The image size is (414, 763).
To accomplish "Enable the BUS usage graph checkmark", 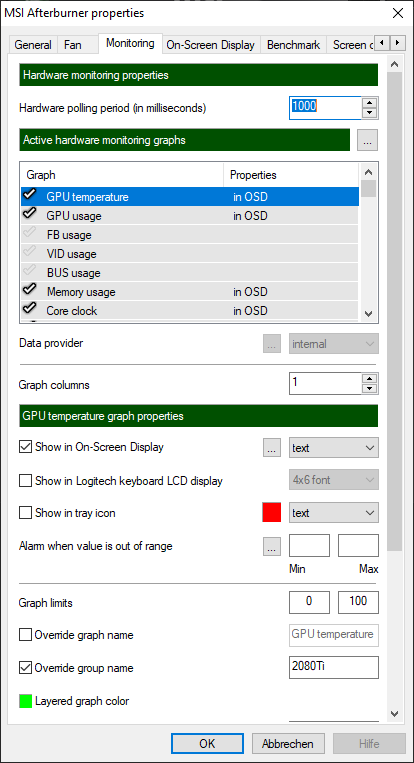I will tap(30, 272).
